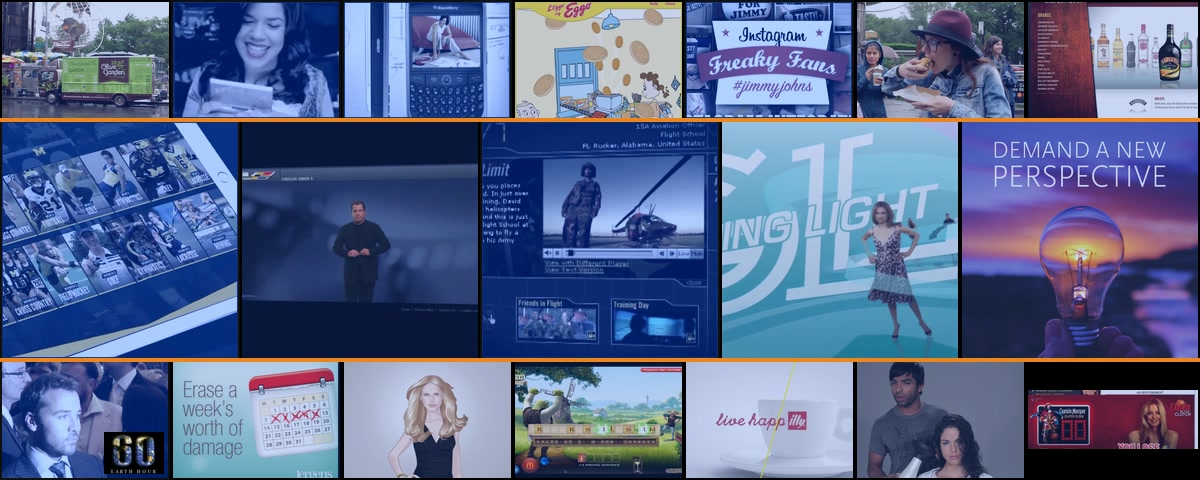
Task: Click the #jimmyjohns hashtag text
Action: tap(768, 87)
